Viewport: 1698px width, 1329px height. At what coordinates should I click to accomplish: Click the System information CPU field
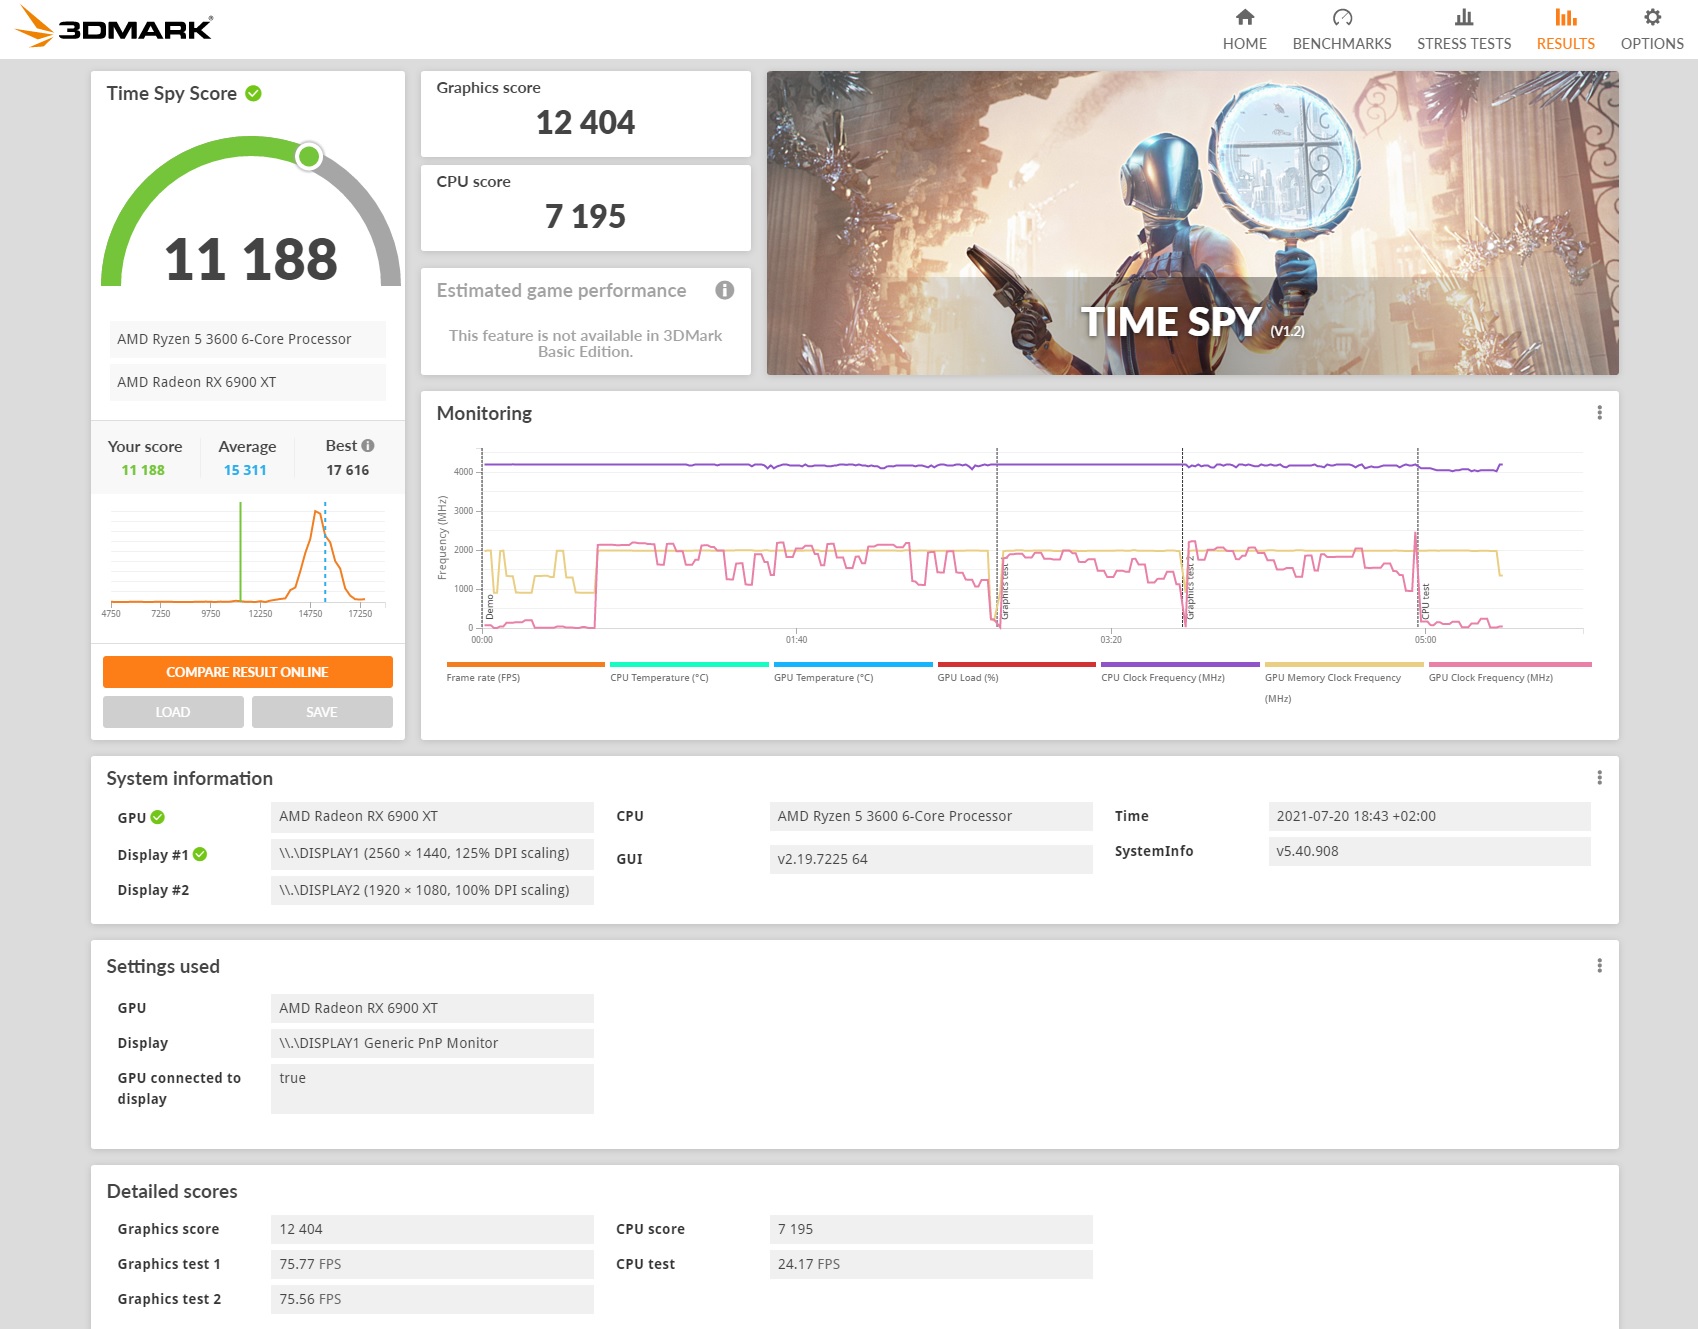click(x=931, y=816)
